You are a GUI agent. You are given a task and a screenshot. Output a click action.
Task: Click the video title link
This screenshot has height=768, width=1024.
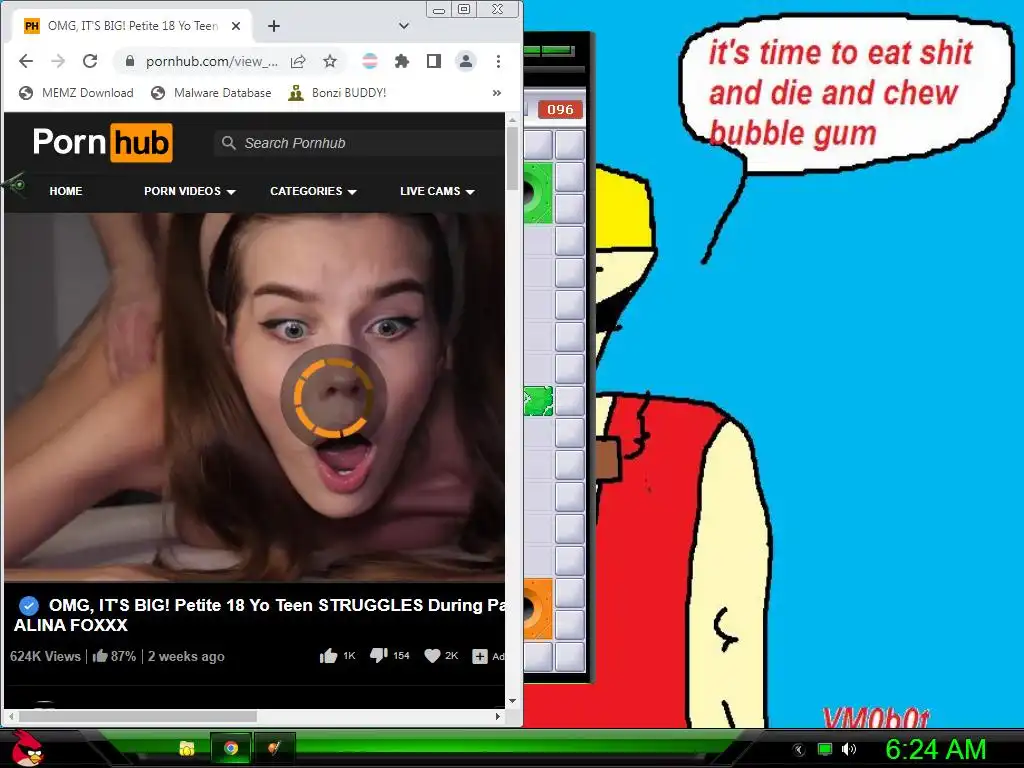[260, 615]
